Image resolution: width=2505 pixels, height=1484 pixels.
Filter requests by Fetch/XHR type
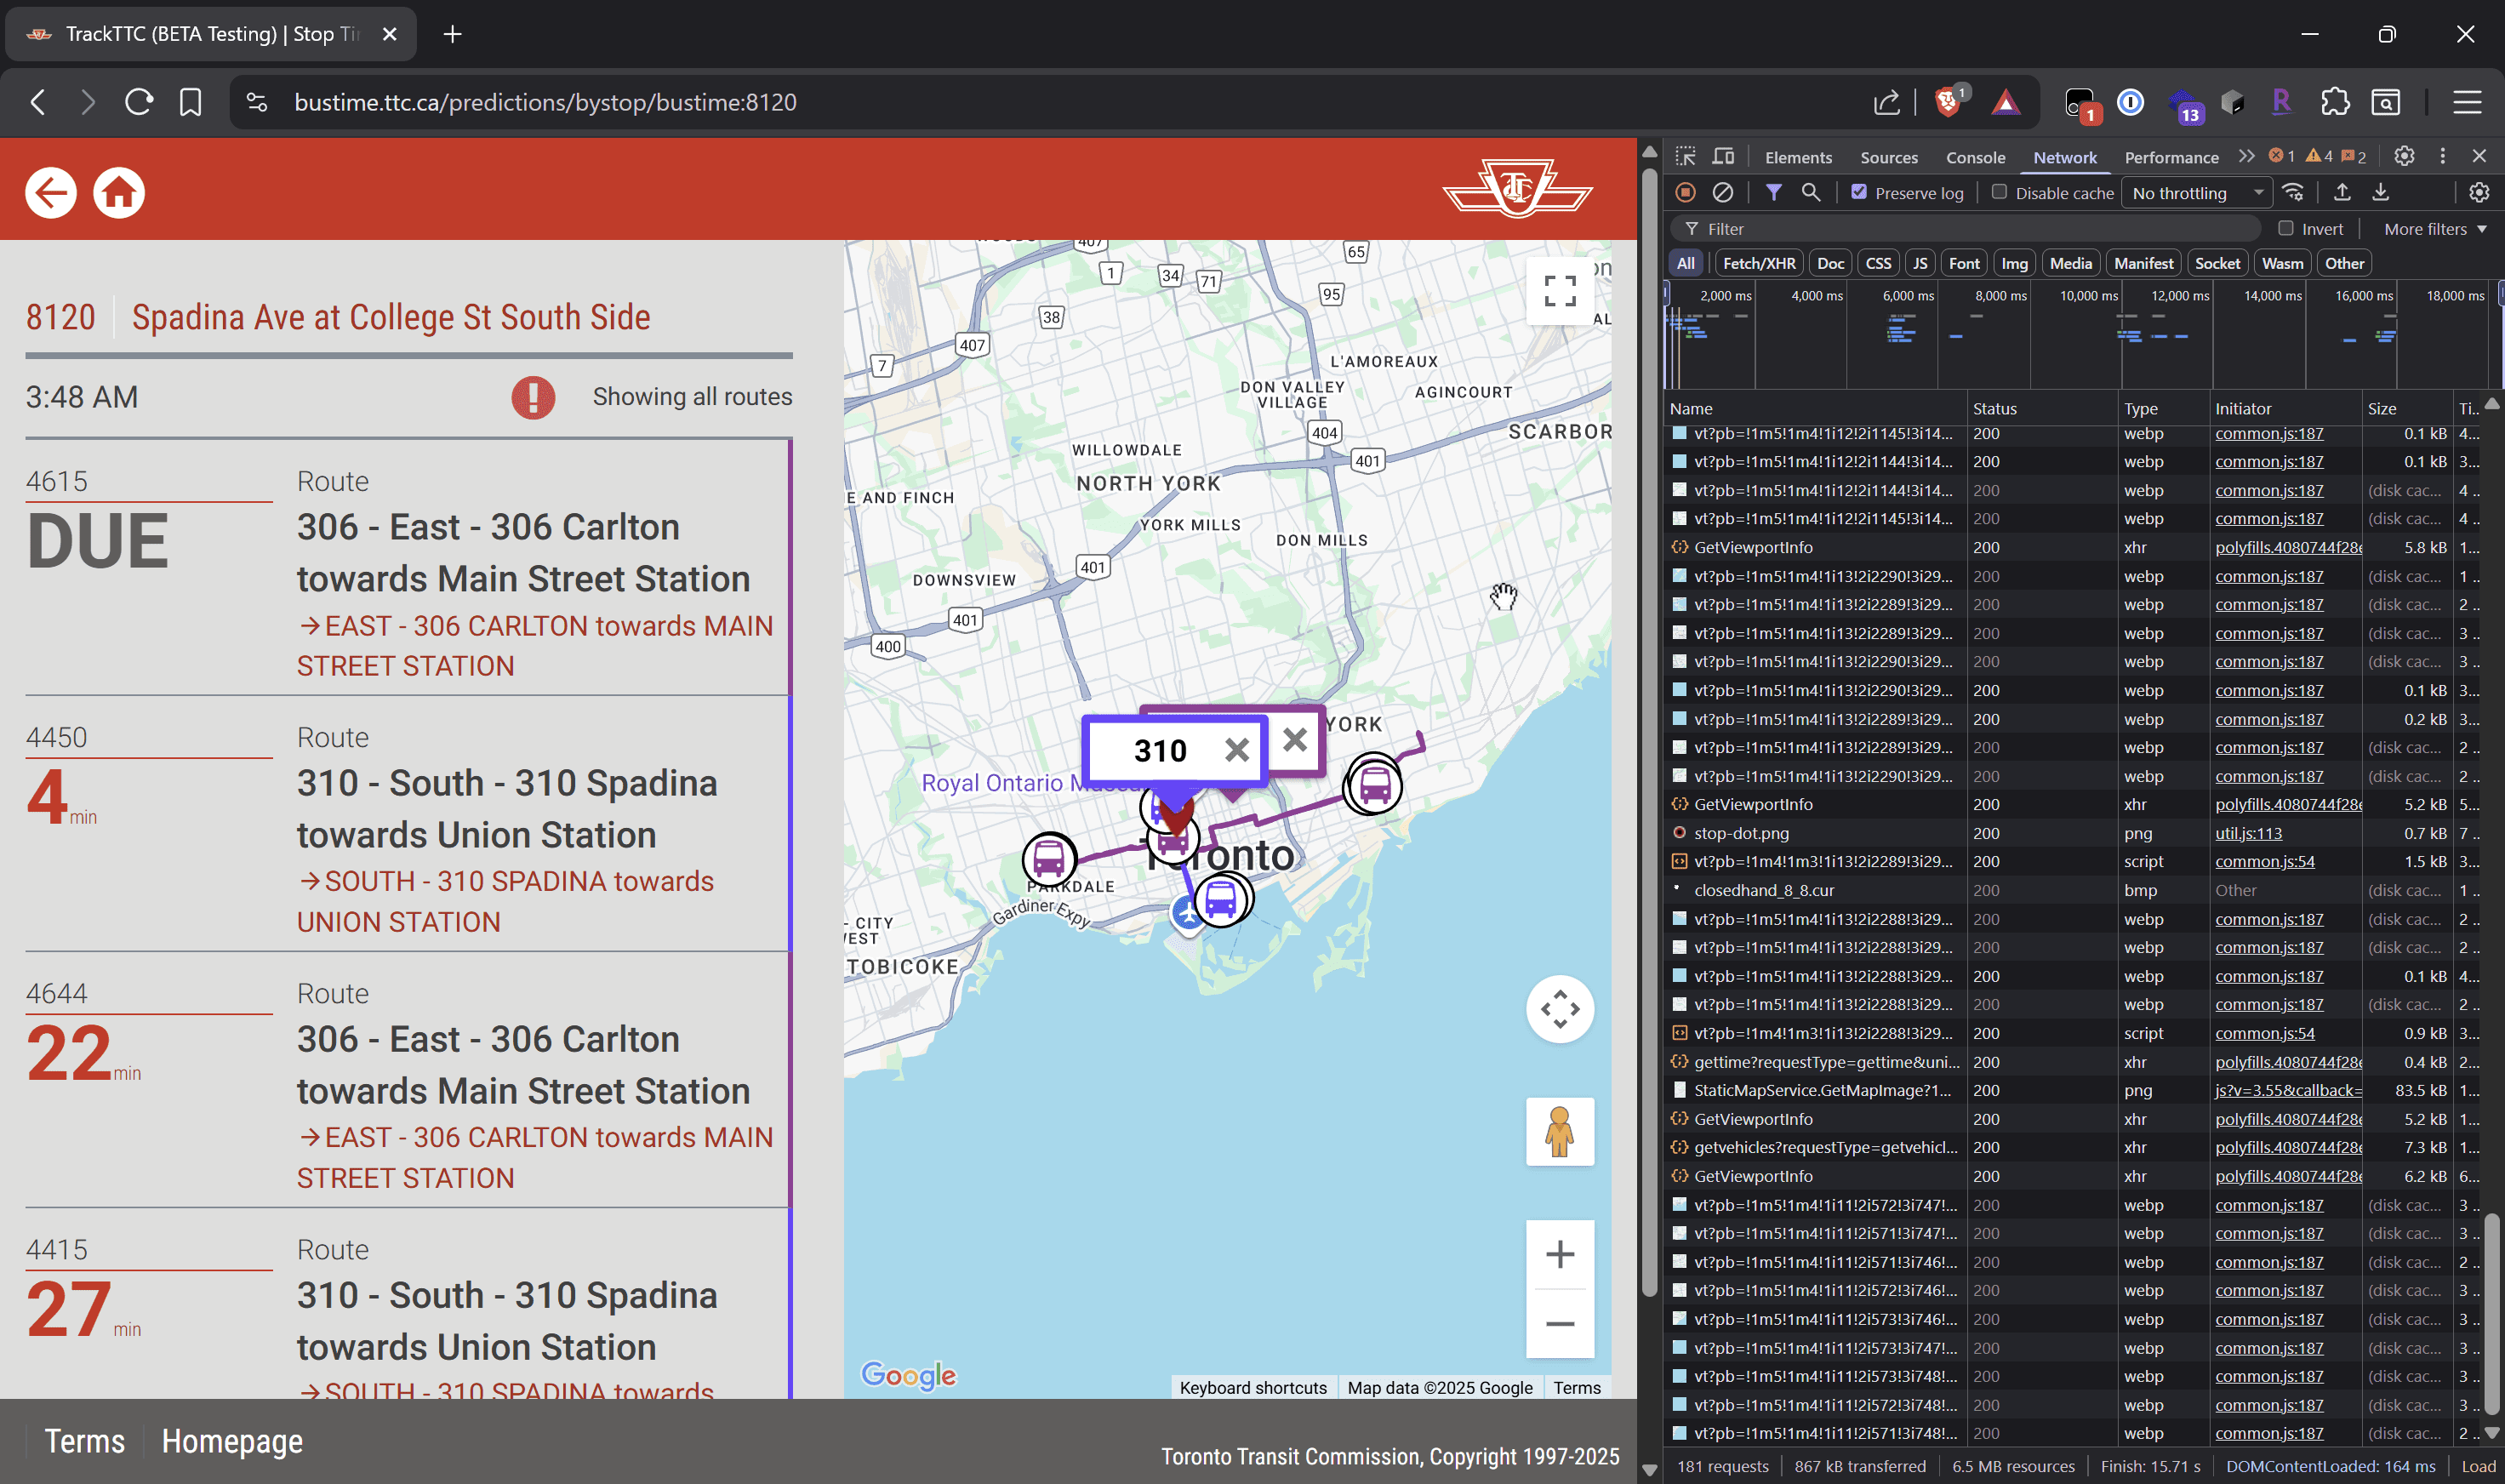click(1758, 263)
